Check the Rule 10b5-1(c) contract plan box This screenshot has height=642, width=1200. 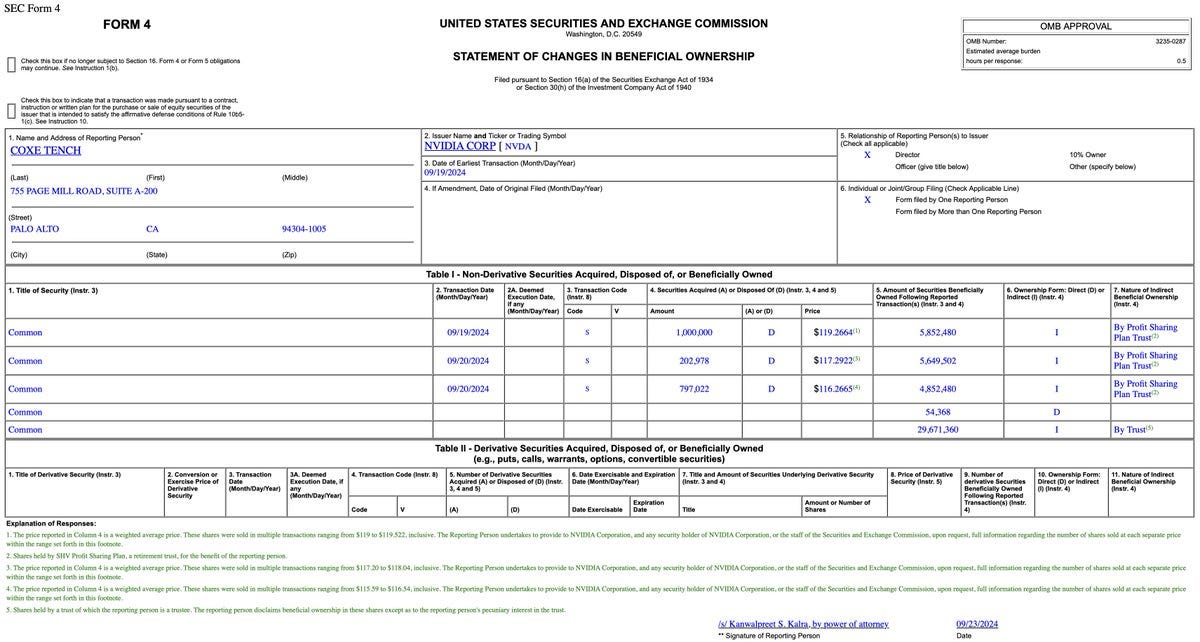point(11,110)
